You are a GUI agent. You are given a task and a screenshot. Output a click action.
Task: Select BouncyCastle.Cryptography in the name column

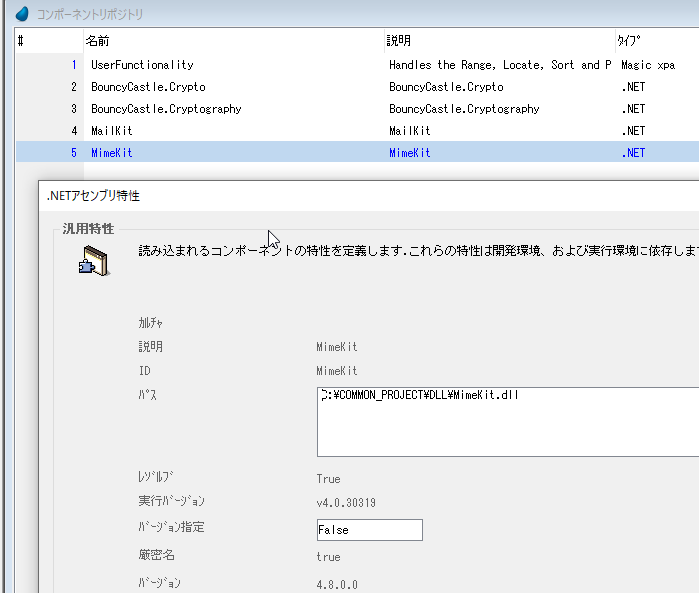coord(166,109)
